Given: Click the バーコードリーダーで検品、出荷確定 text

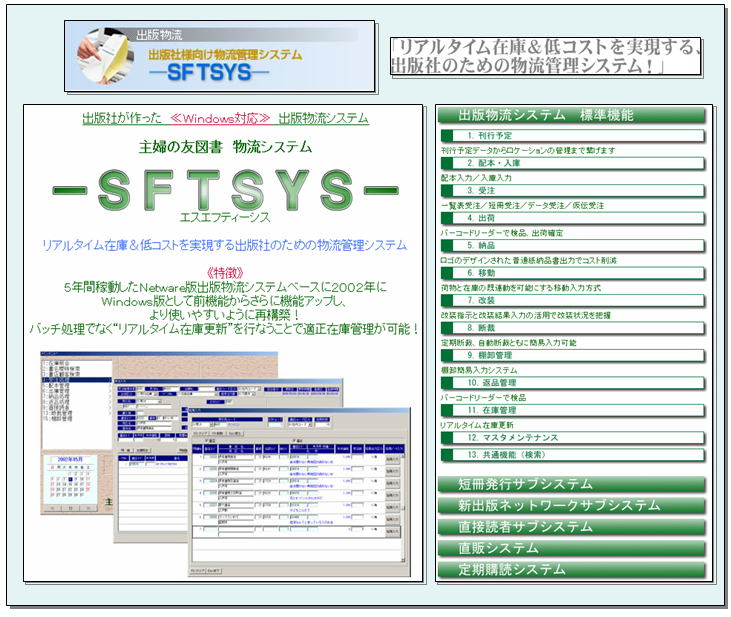Looking at the screenshot, I should point(502,233).
